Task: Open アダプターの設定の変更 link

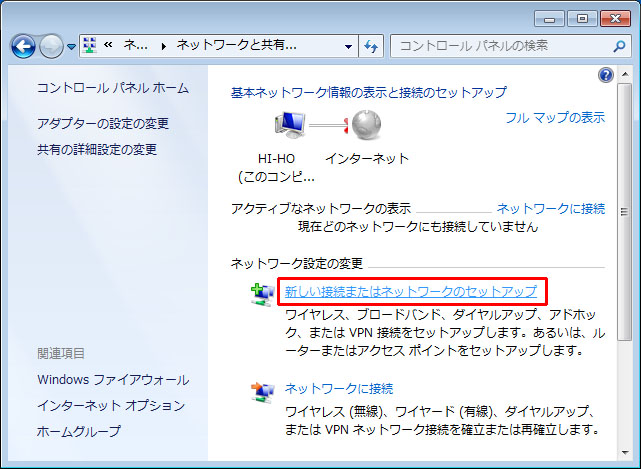Action: 103,123
